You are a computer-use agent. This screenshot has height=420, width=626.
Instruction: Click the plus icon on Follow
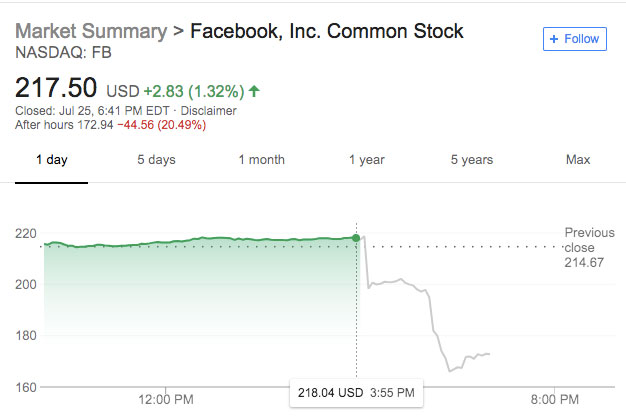(x=555, y=39)
